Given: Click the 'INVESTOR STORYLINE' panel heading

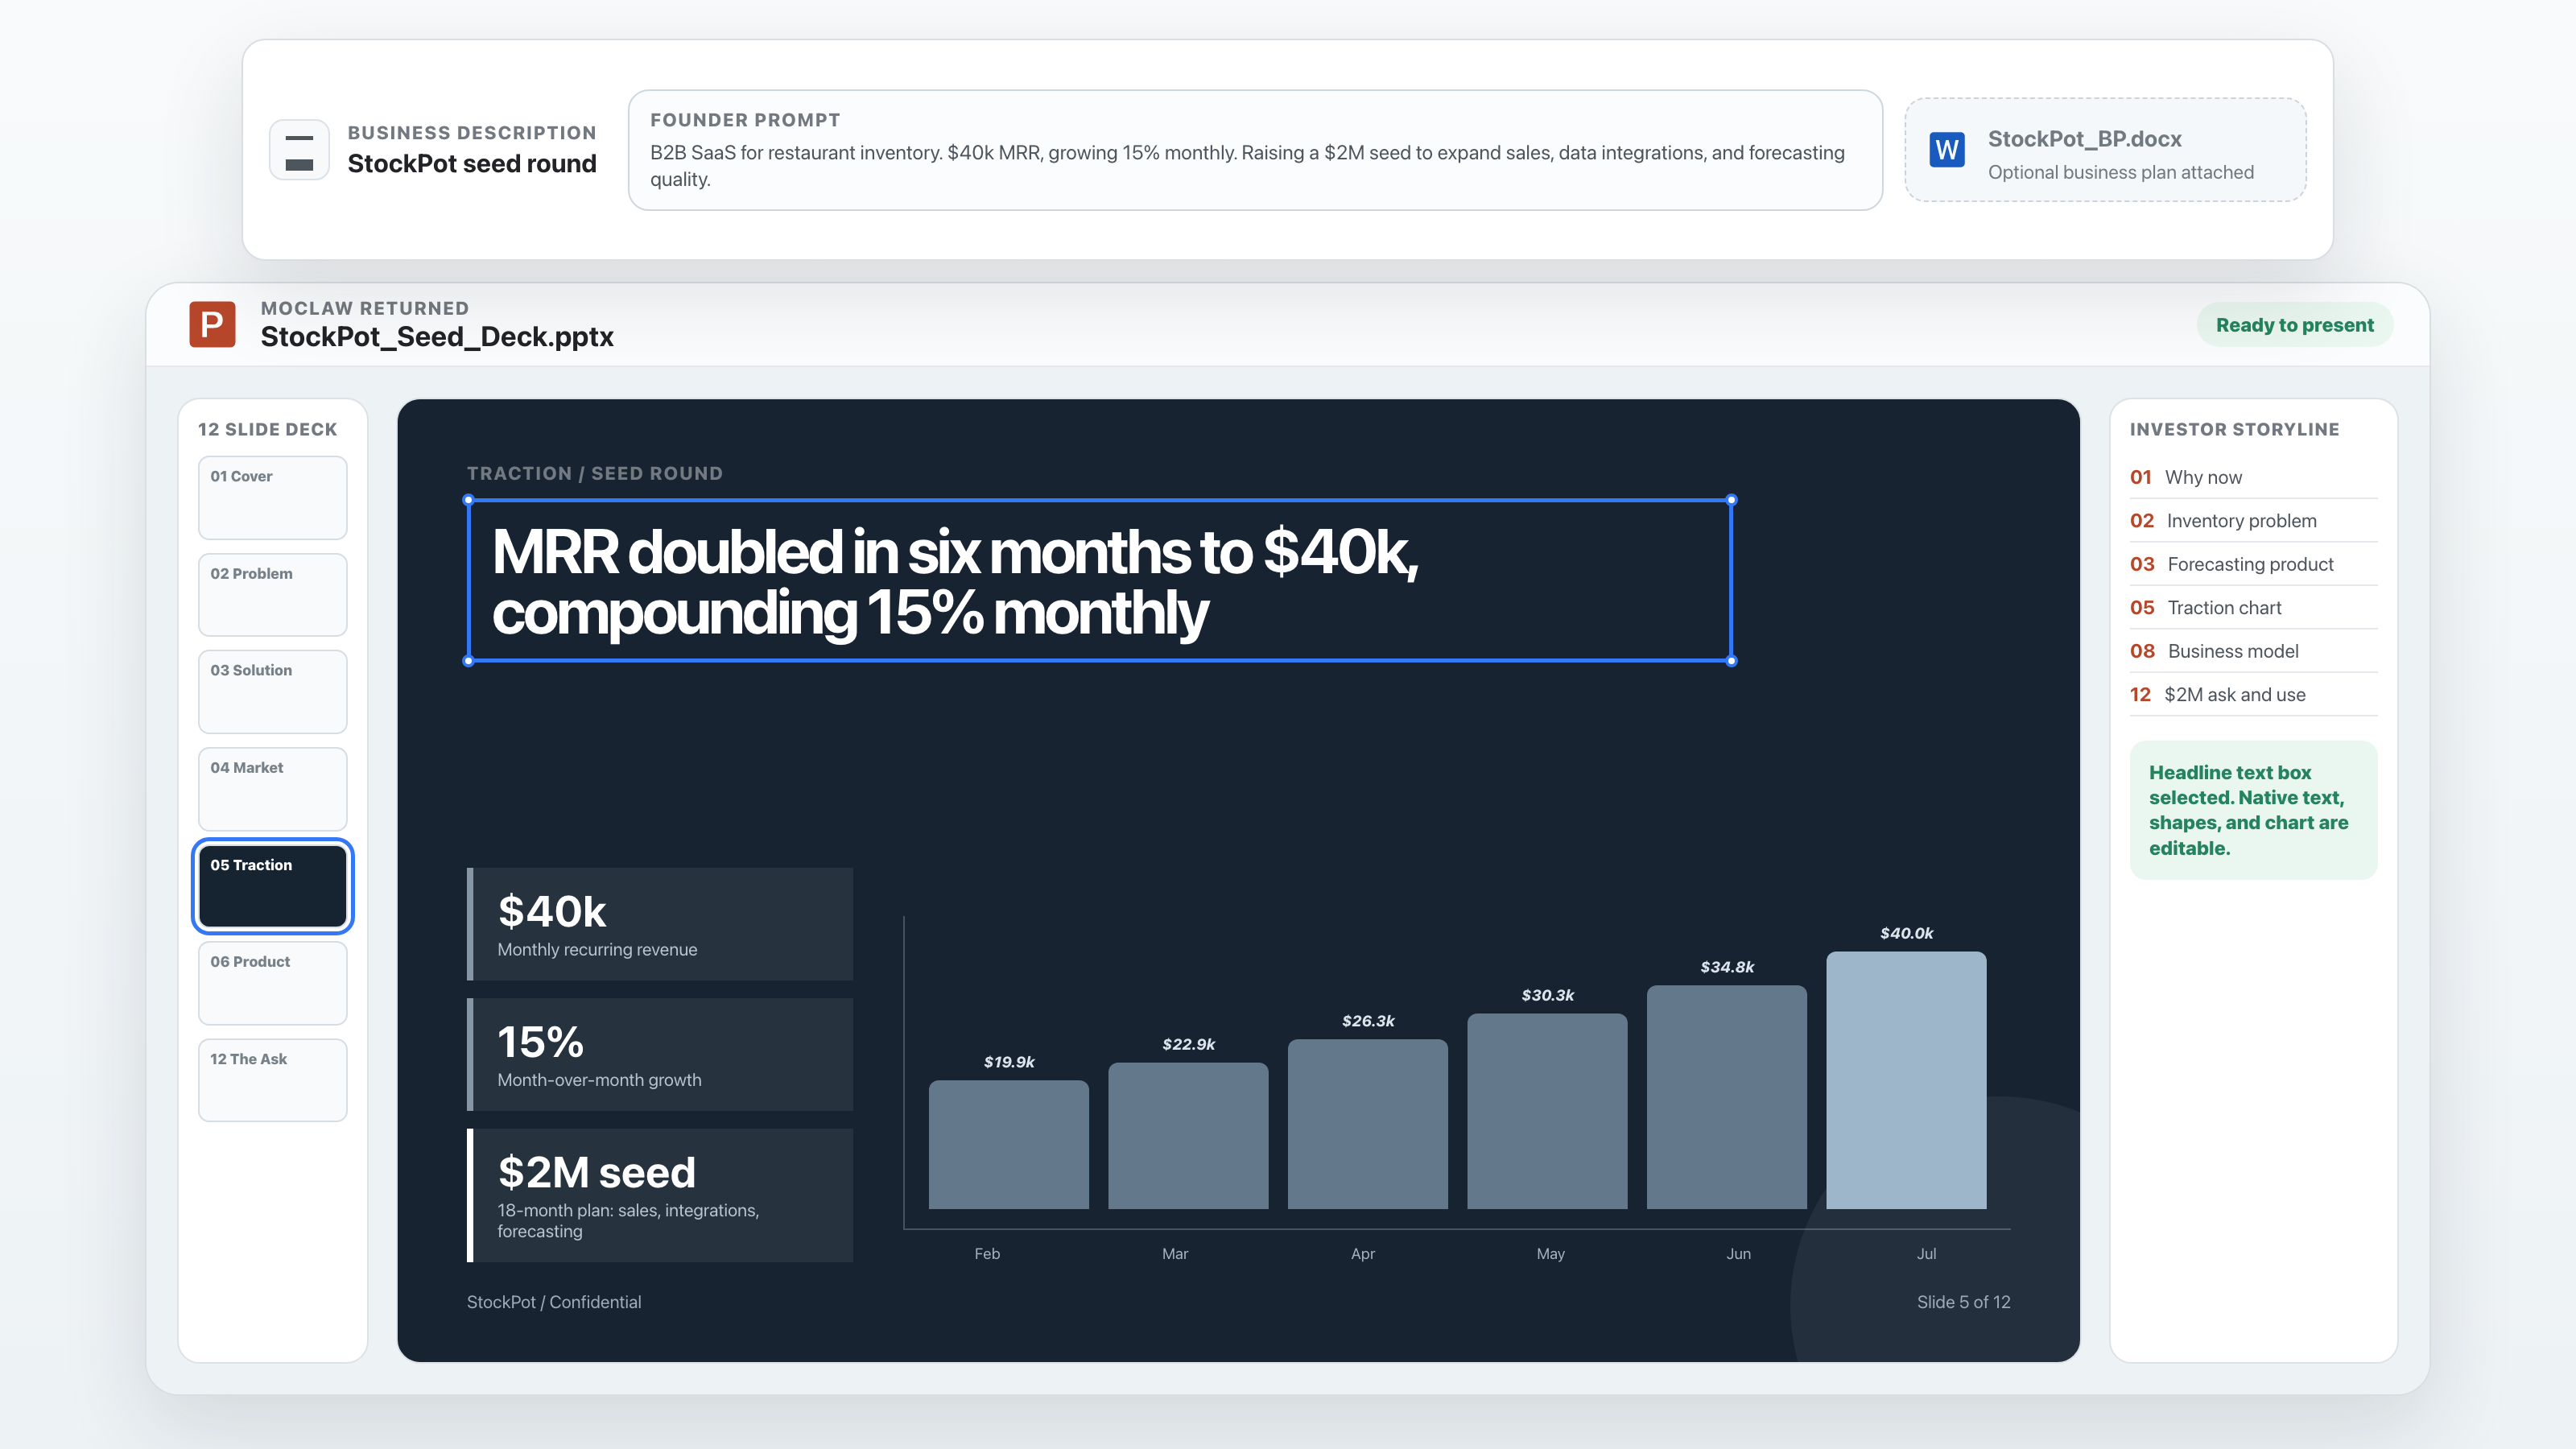Looking at the screenshot, I should pyautogui.click(x=2234, y=429).
